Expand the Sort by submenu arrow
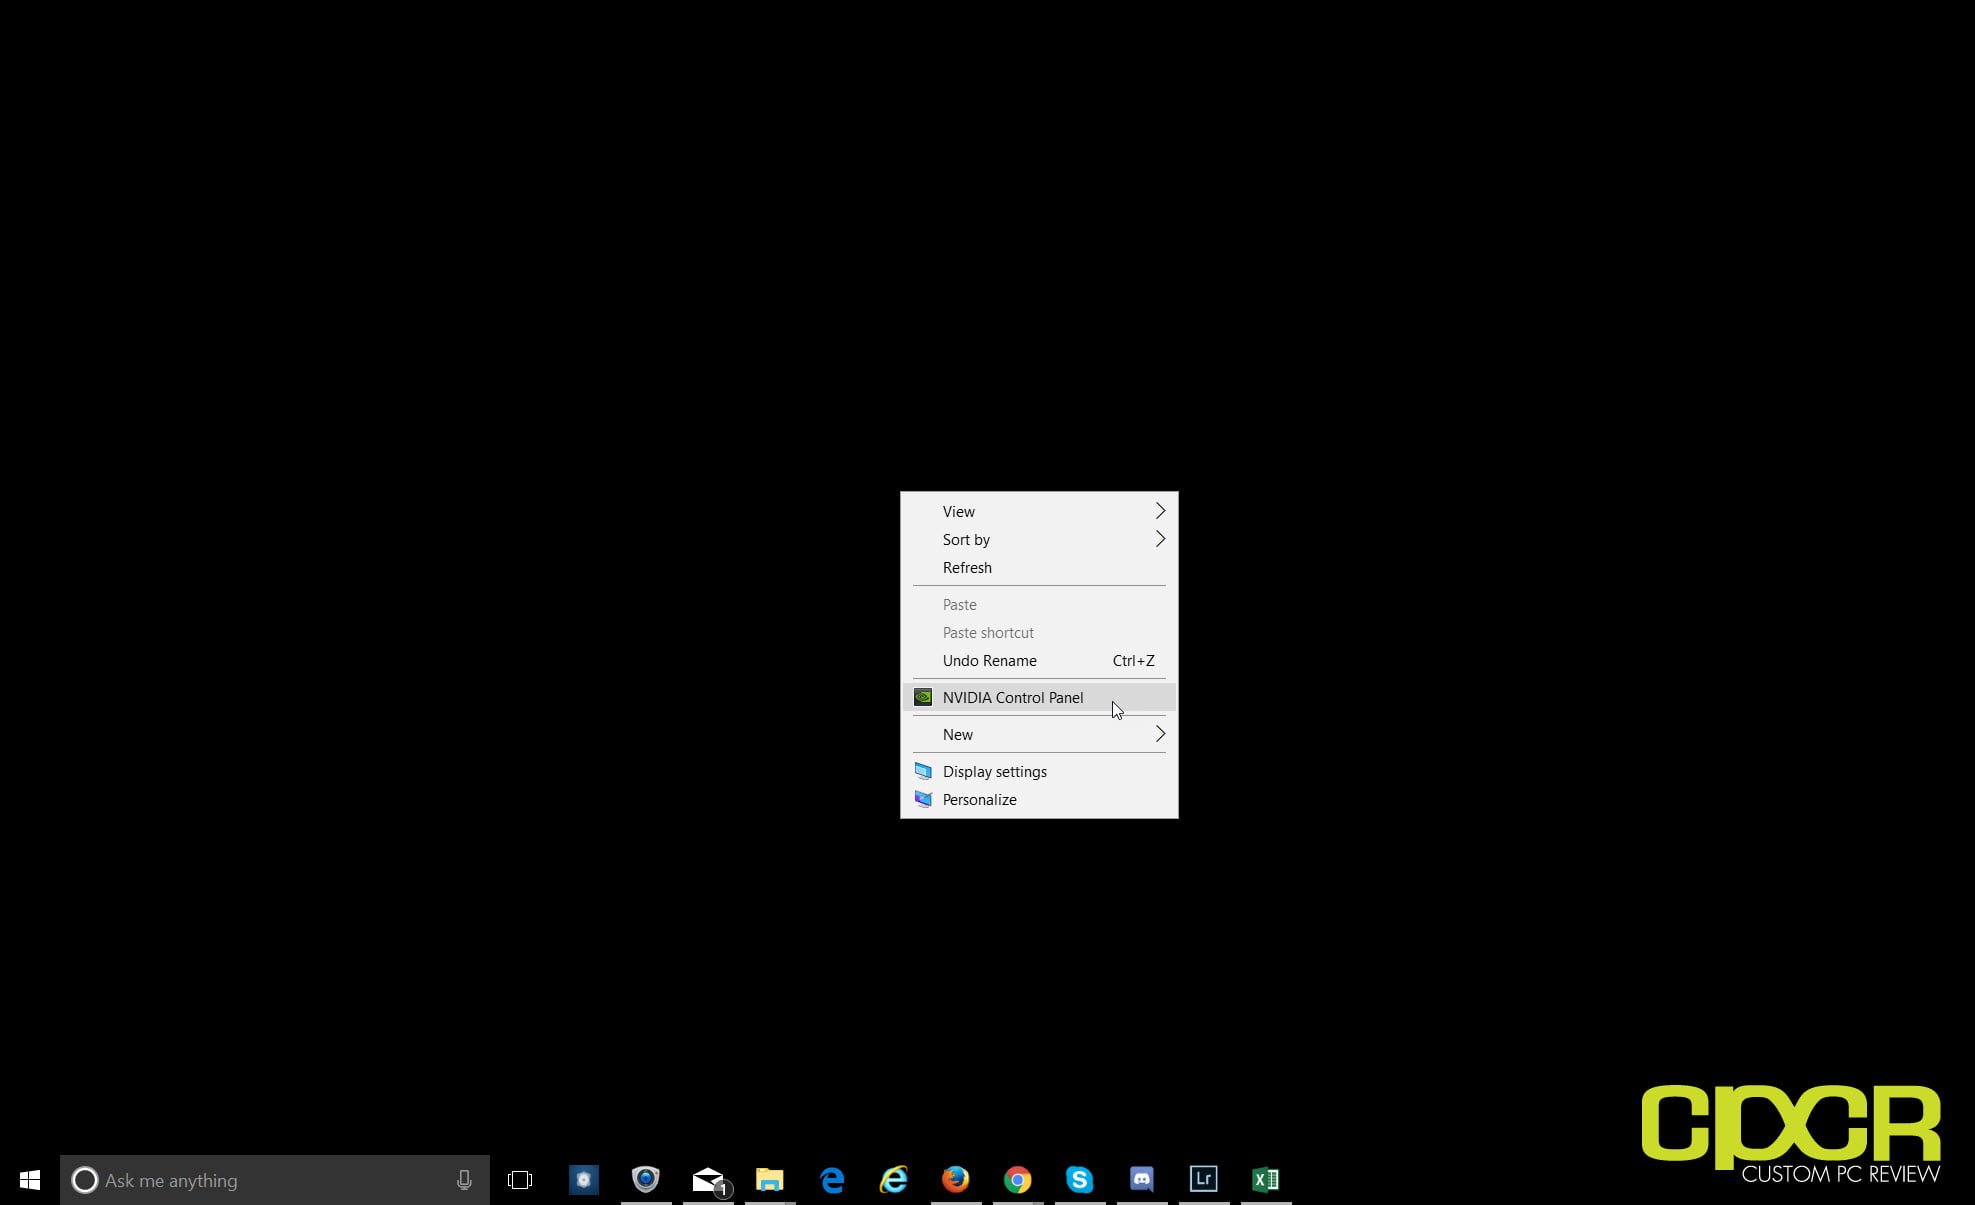 (x=1160, y=539)
